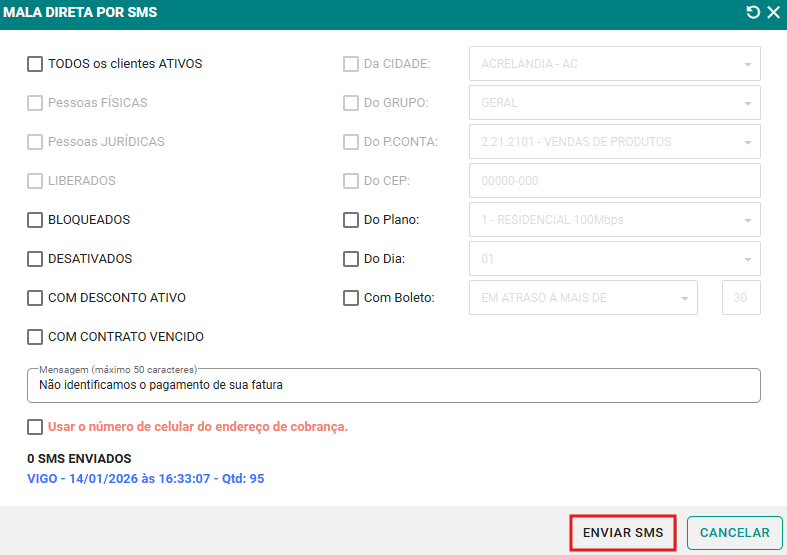Toggle the Com Boleto checkbox

coord(351,298)
